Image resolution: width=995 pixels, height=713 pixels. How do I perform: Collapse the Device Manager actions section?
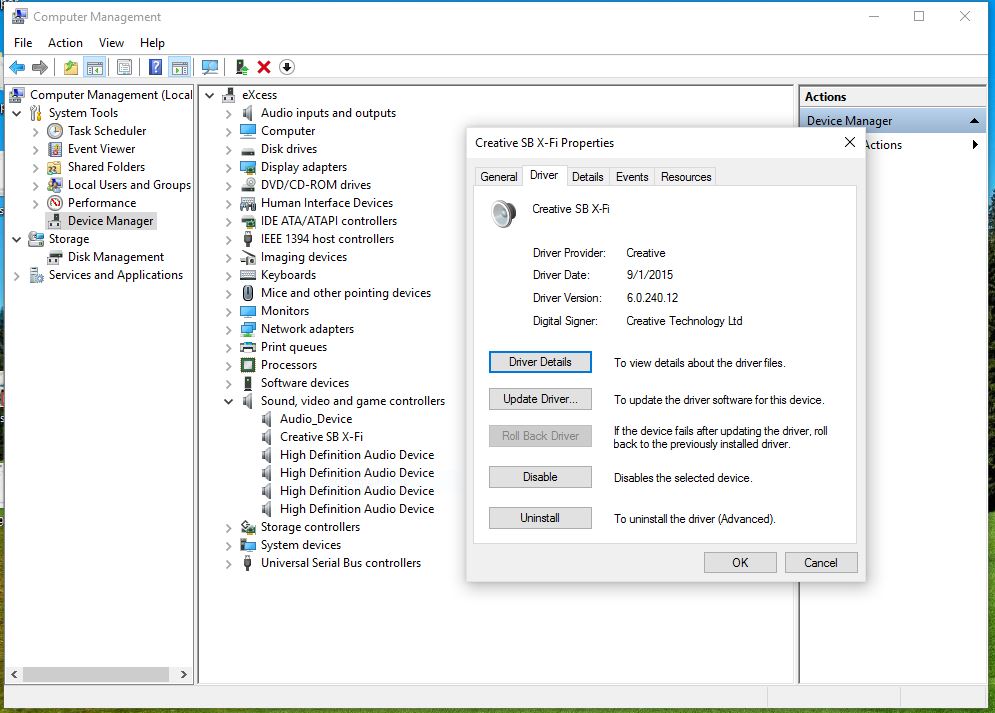pos(975,121)
